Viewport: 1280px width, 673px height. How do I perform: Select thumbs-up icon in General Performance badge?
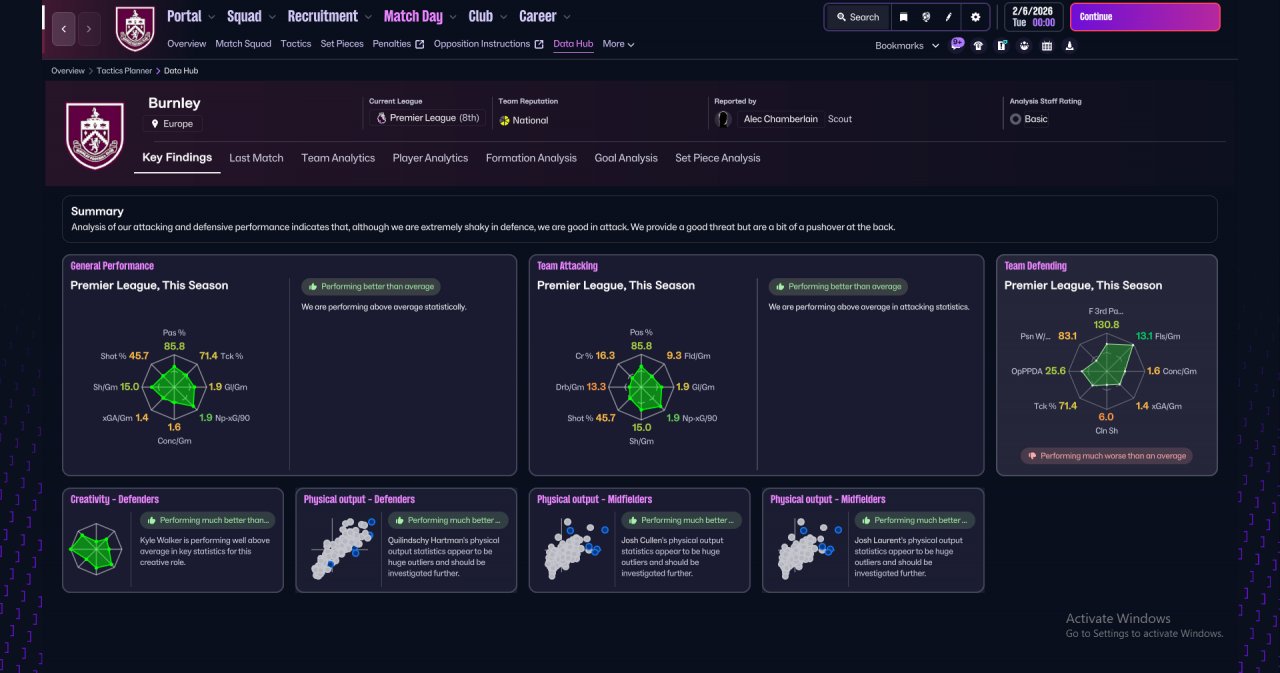pyautogui.click(x=313, y=287)
